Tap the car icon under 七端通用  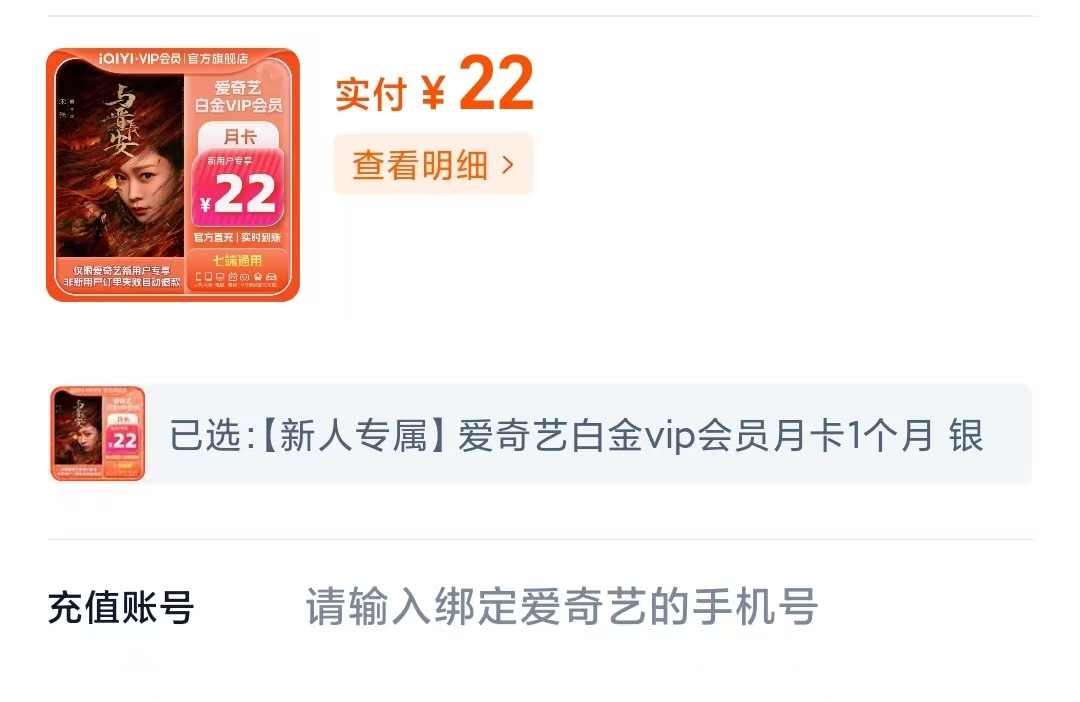(x=271, y=277)
